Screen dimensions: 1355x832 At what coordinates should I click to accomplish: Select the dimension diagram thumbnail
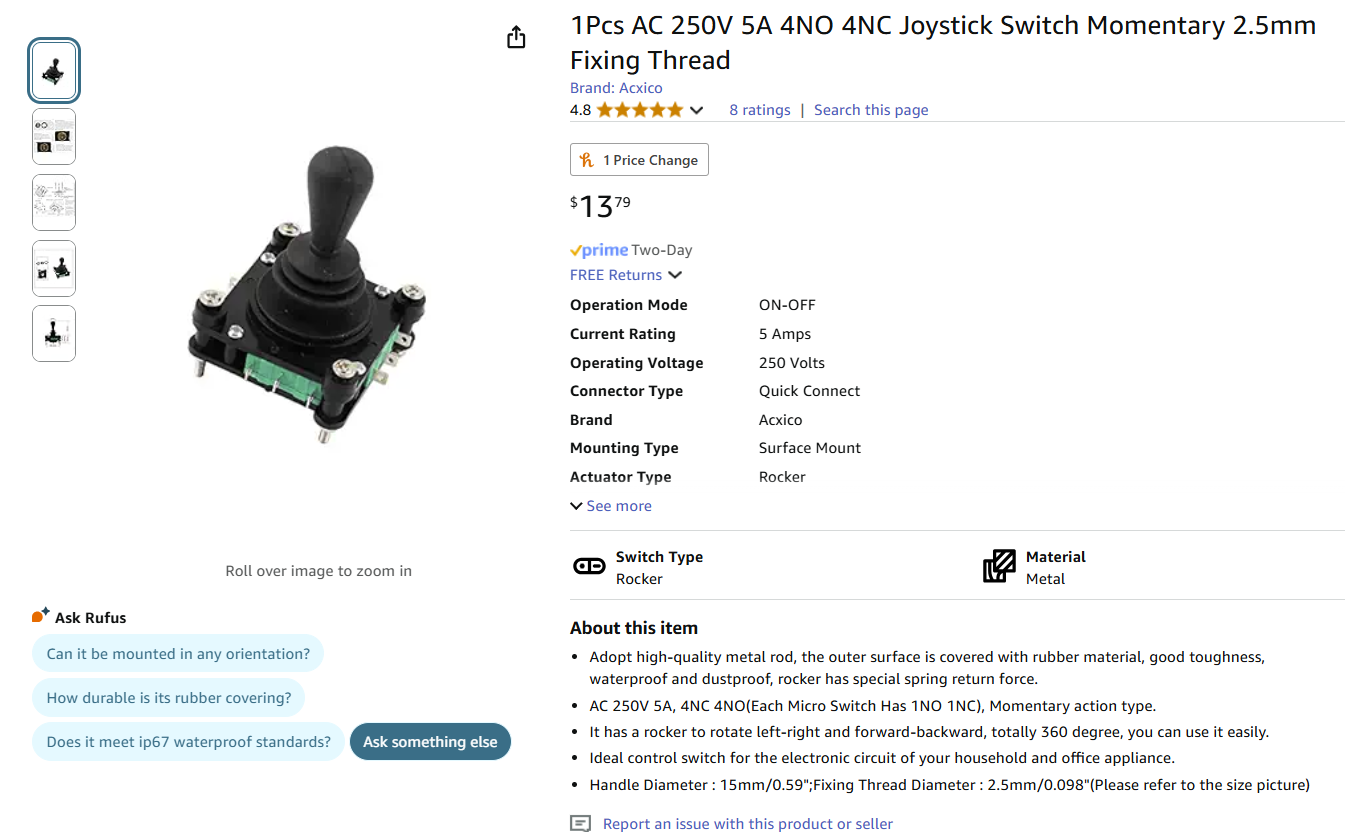point(54,203)
